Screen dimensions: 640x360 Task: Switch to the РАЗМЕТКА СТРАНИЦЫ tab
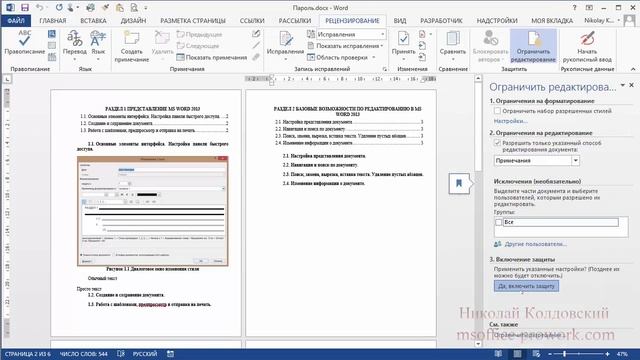[193, 20]
